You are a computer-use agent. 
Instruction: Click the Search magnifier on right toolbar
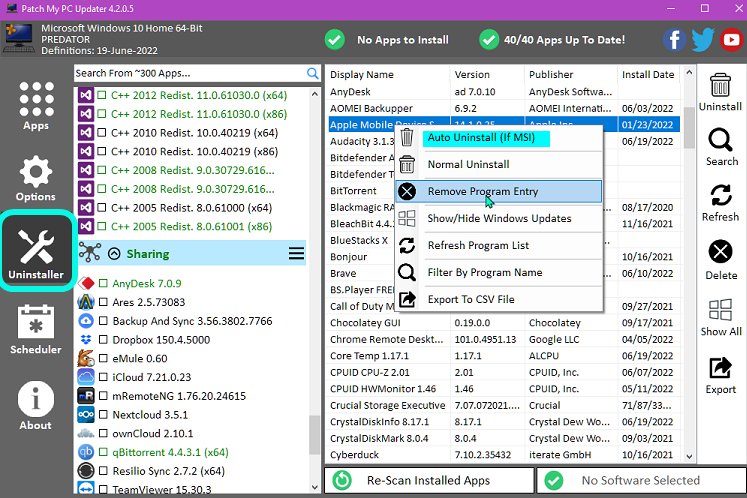pos(720,140)
